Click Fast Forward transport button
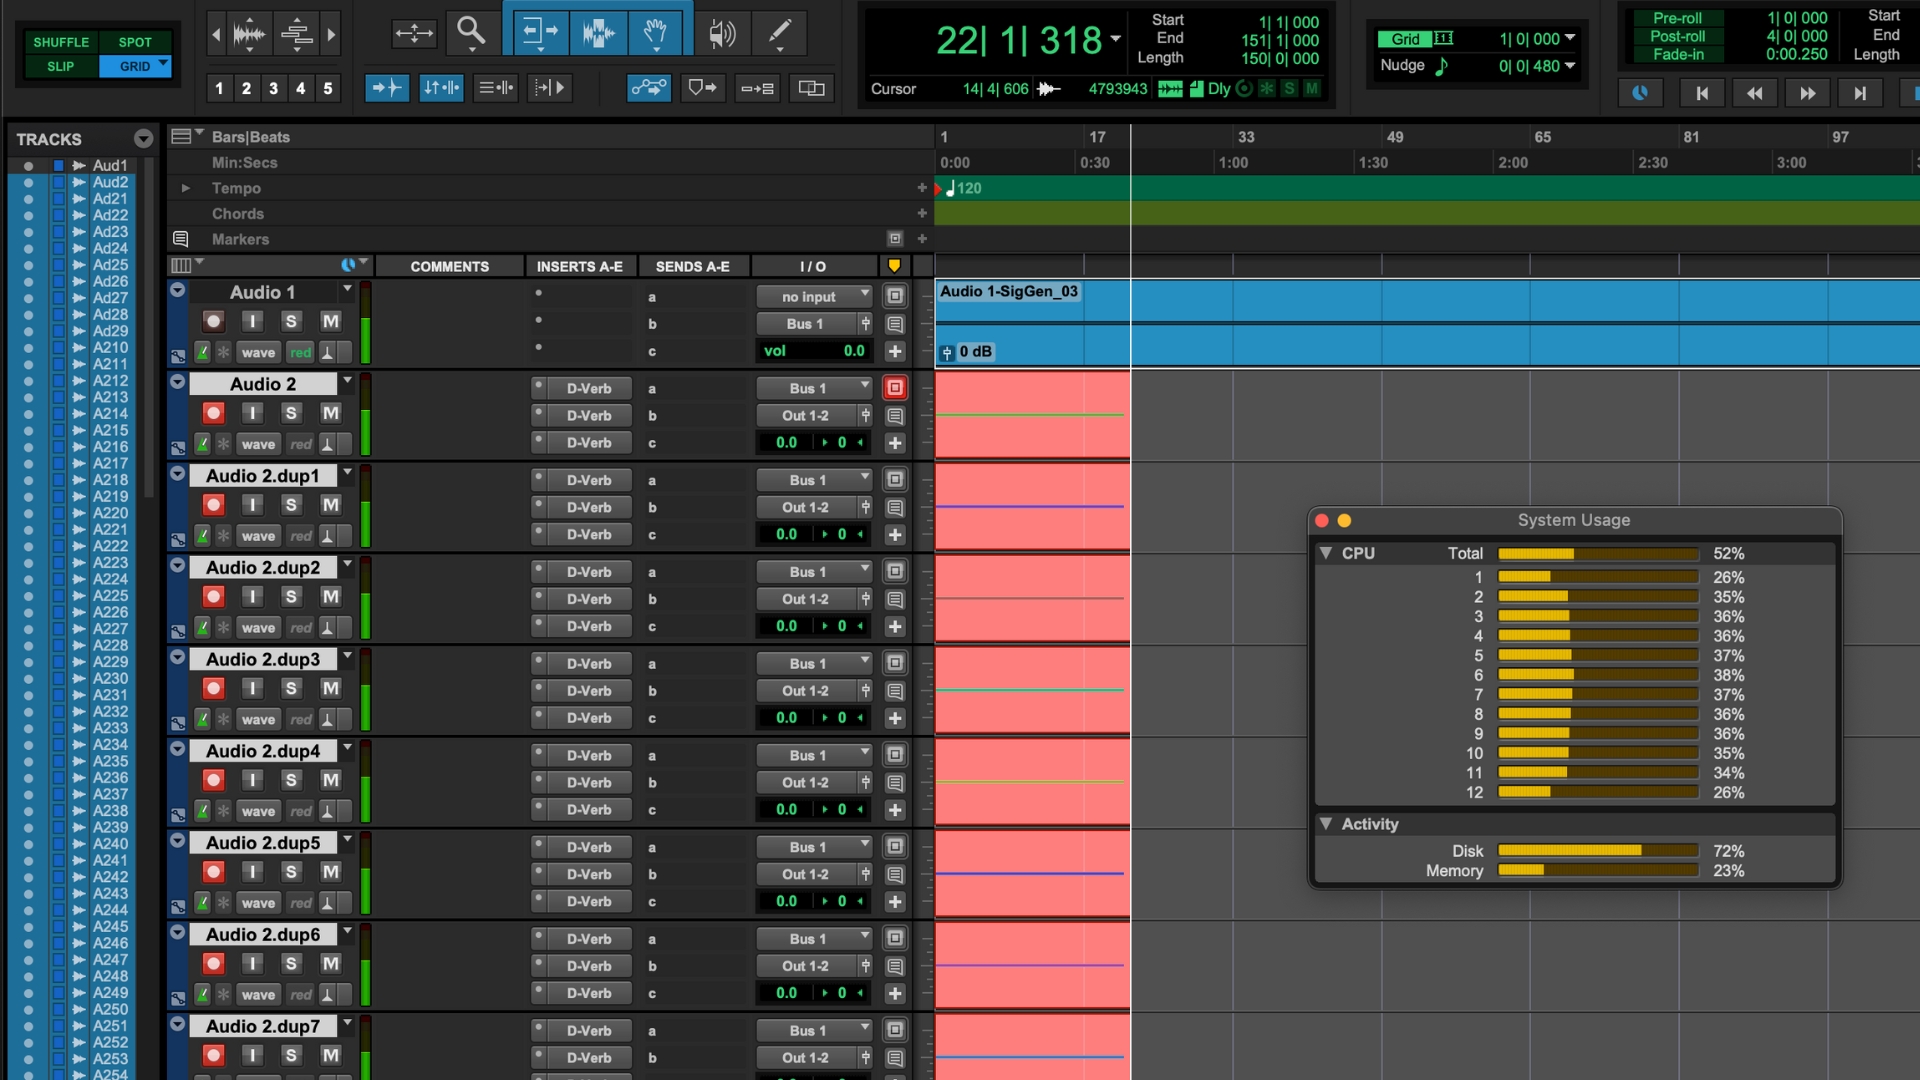Image resolution: width=1920 pixels, height=1080 pixels. click(x=1807, y=93)
